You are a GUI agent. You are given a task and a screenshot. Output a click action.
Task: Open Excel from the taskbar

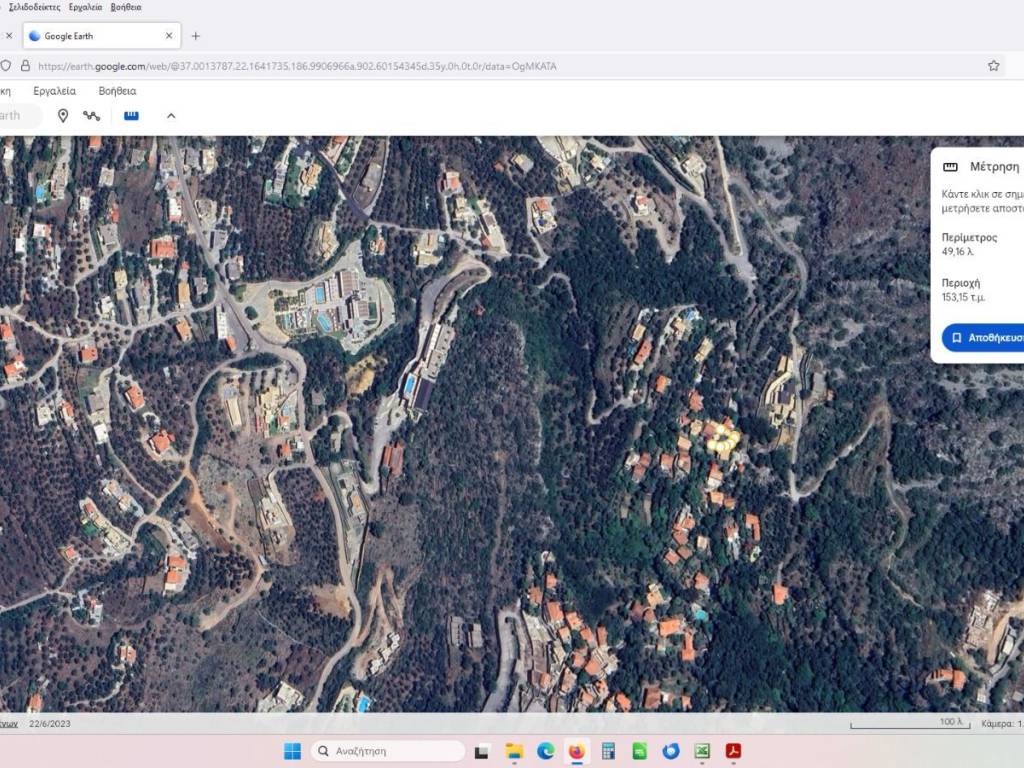coord(702,751)
